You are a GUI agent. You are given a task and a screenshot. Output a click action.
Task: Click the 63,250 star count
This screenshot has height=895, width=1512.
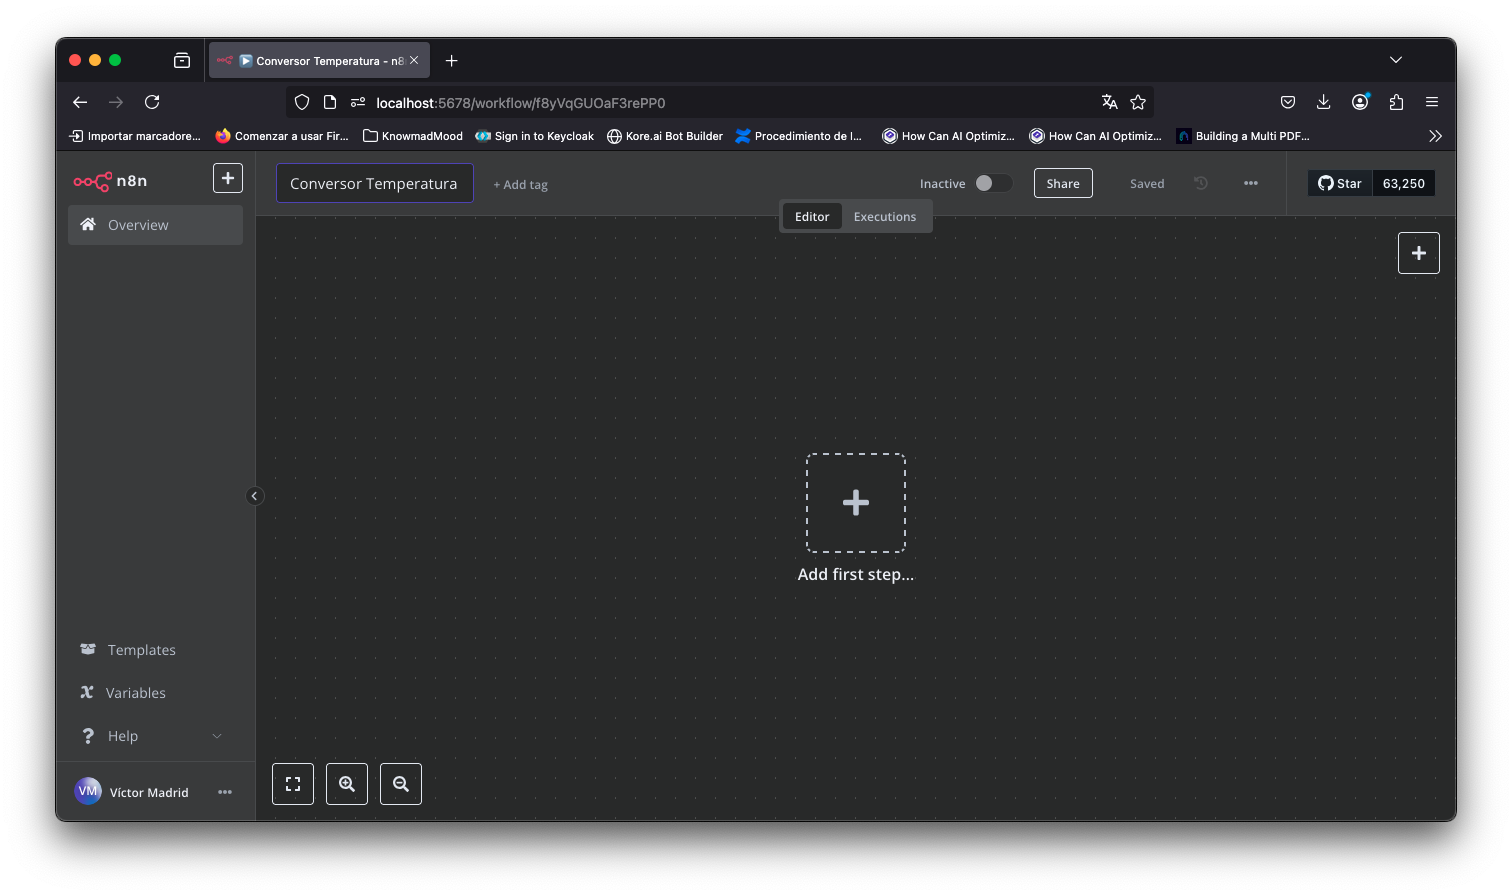point(1404,183)
